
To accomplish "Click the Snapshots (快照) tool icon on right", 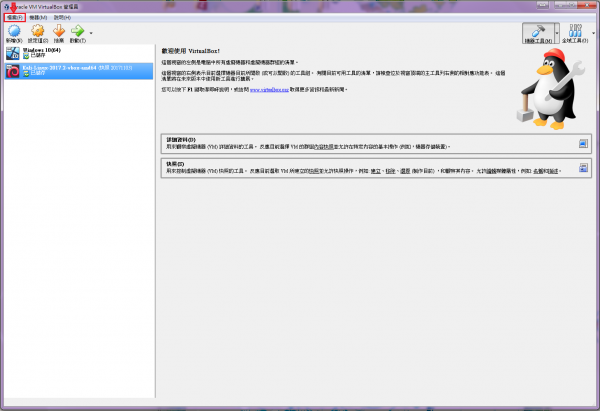I will (x=583, y=167).
